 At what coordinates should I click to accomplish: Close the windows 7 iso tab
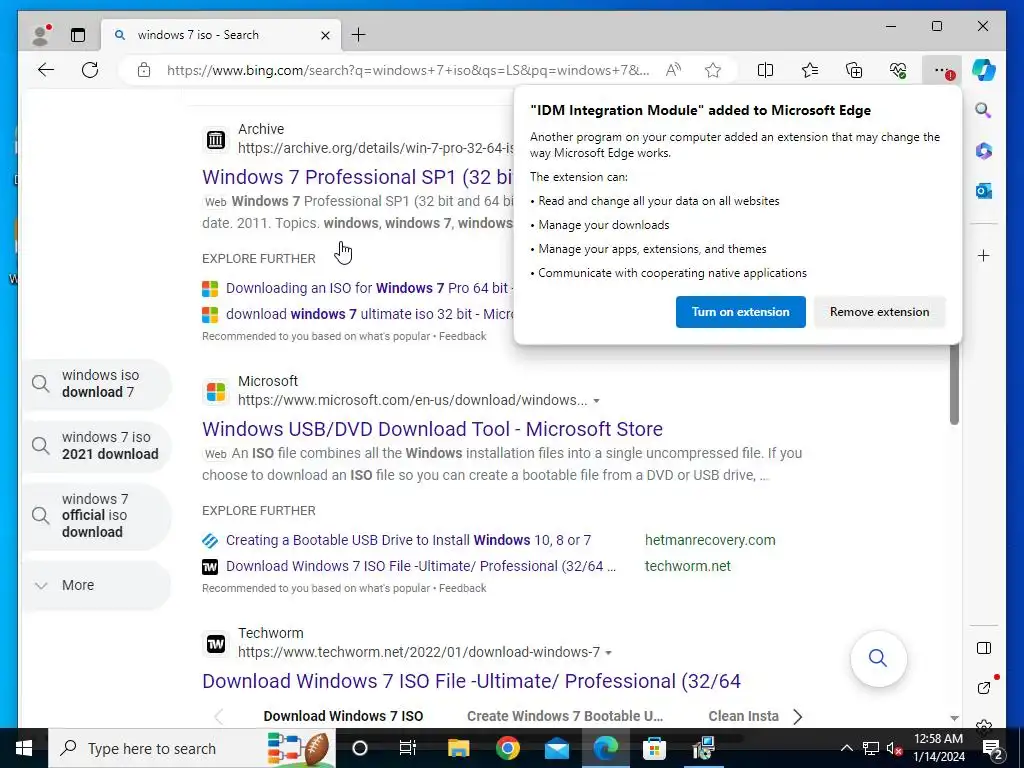(325, 35)
